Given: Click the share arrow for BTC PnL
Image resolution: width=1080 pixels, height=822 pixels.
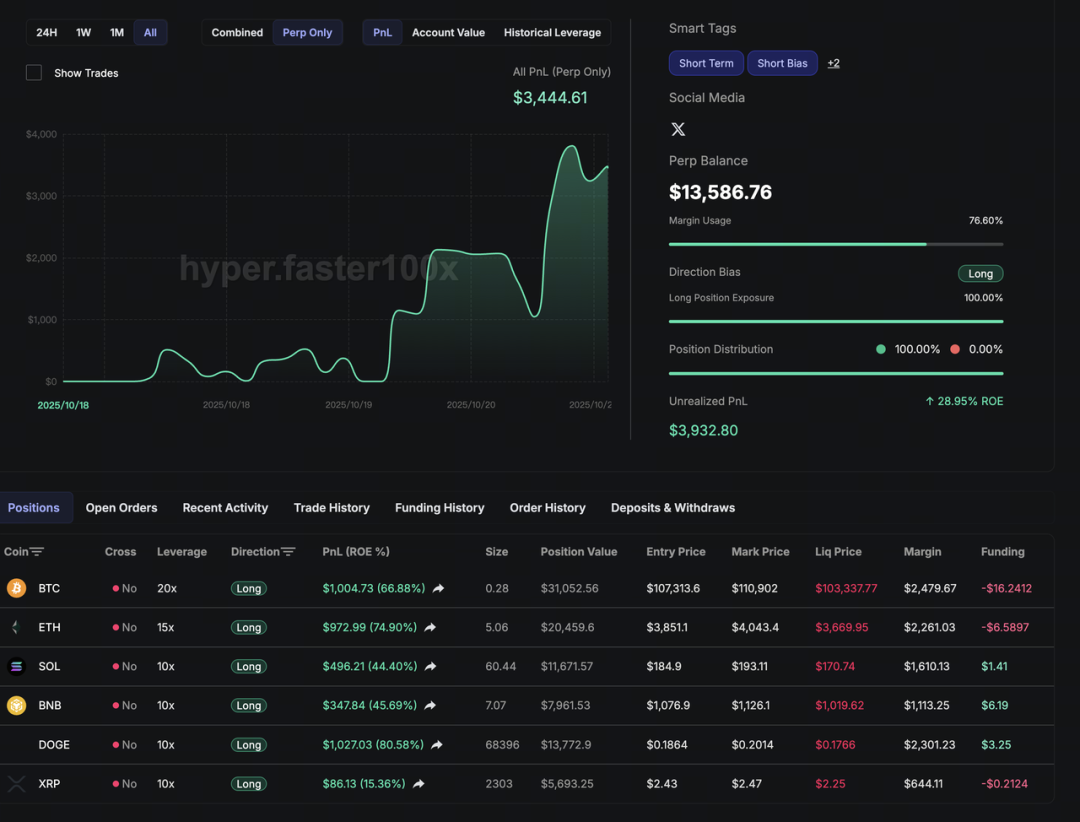Looking at the screenshot, I should tap(438, 589).
